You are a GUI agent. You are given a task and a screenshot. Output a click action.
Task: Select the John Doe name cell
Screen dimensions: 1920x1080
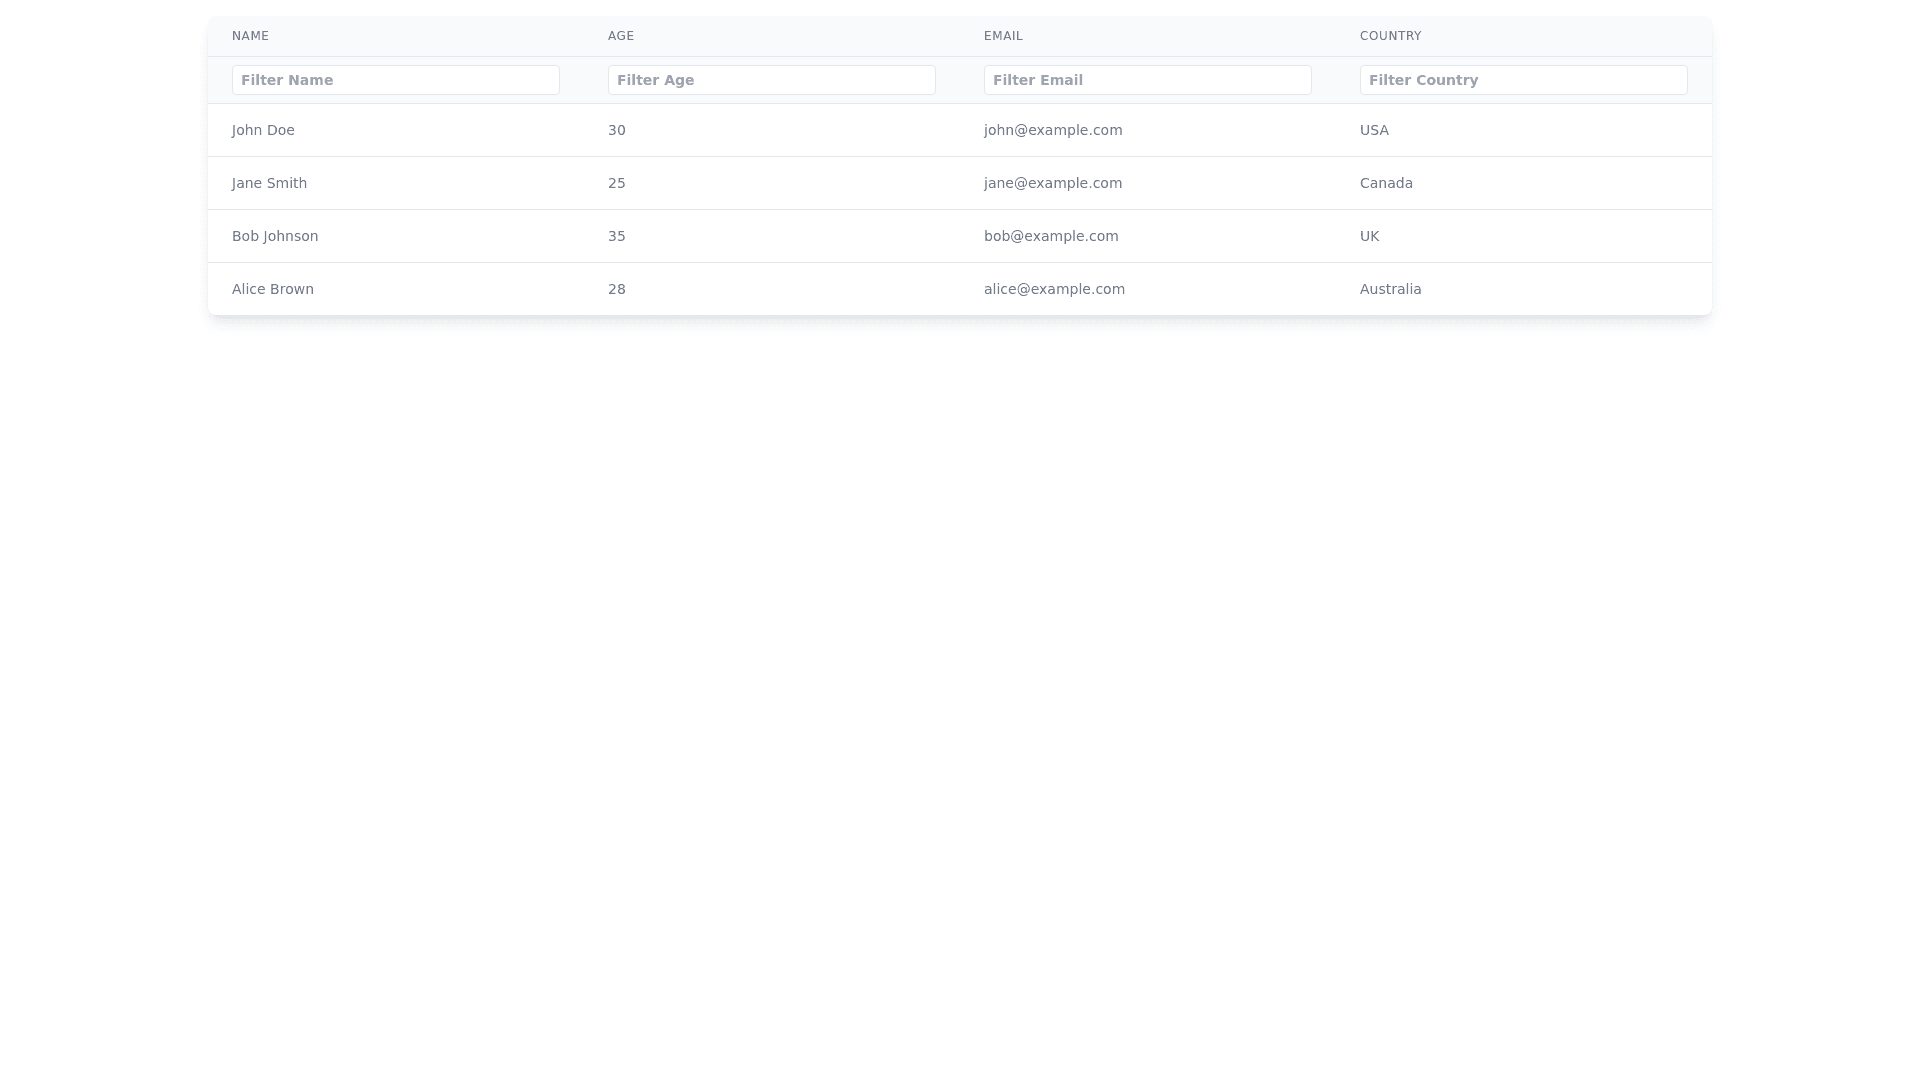click(x=263, y=130)
